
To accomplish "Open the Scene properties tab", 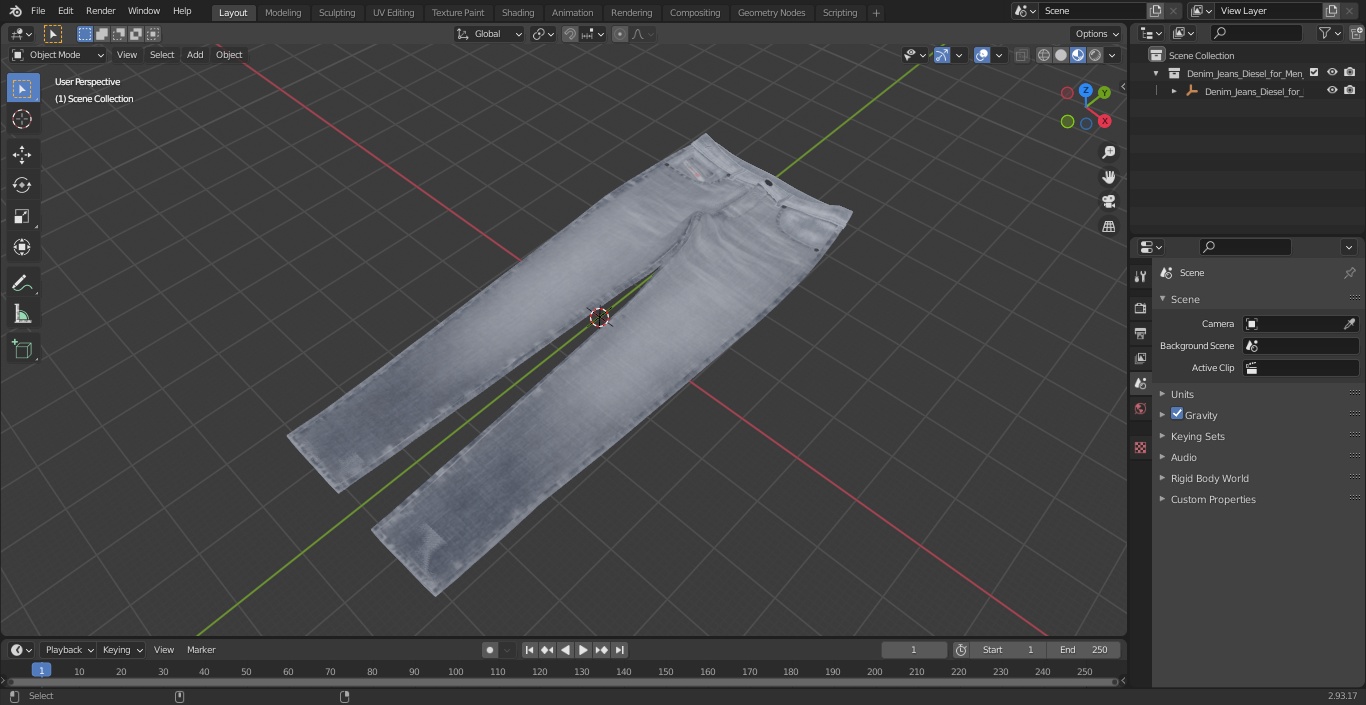I will [1140, 383].
